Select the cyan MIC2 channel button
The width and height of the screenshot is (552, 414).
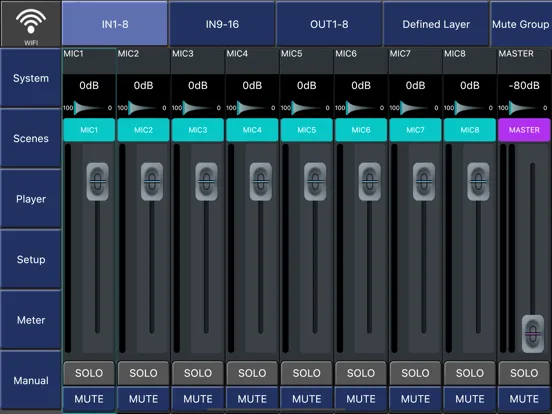pyautogui.click(x=143, y=130)
